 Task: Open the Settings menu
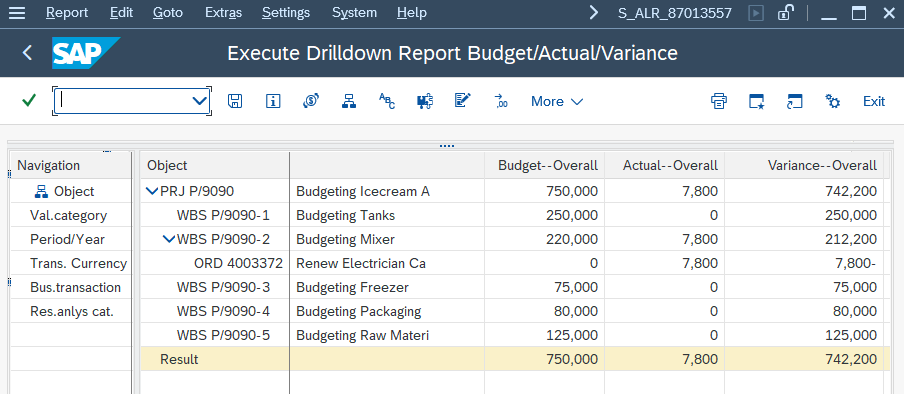tap(286, 12)
